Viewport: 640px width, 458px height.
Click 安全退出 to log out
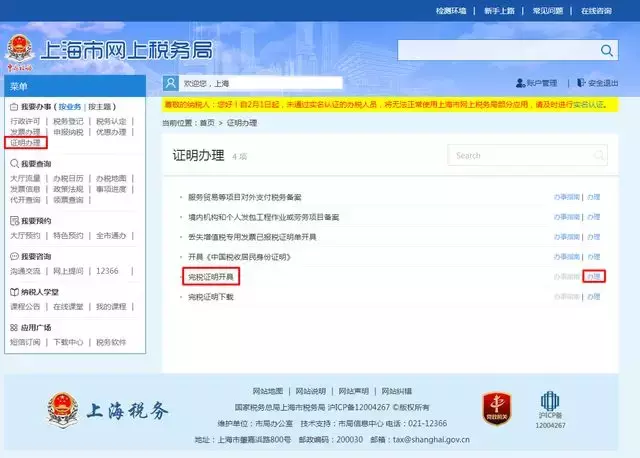point(603,83)
